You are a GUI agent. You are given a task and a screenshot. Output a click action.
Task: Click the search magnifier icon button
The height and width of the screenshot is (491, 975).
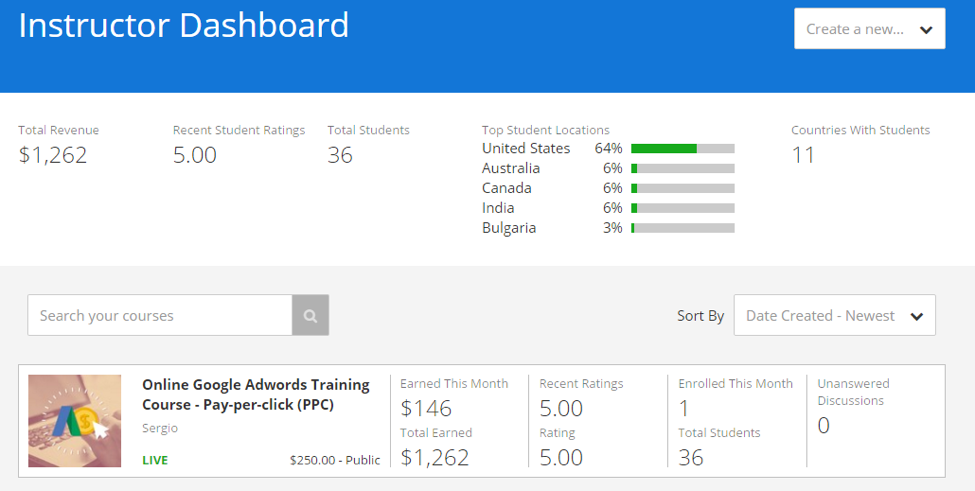point(310,316)
